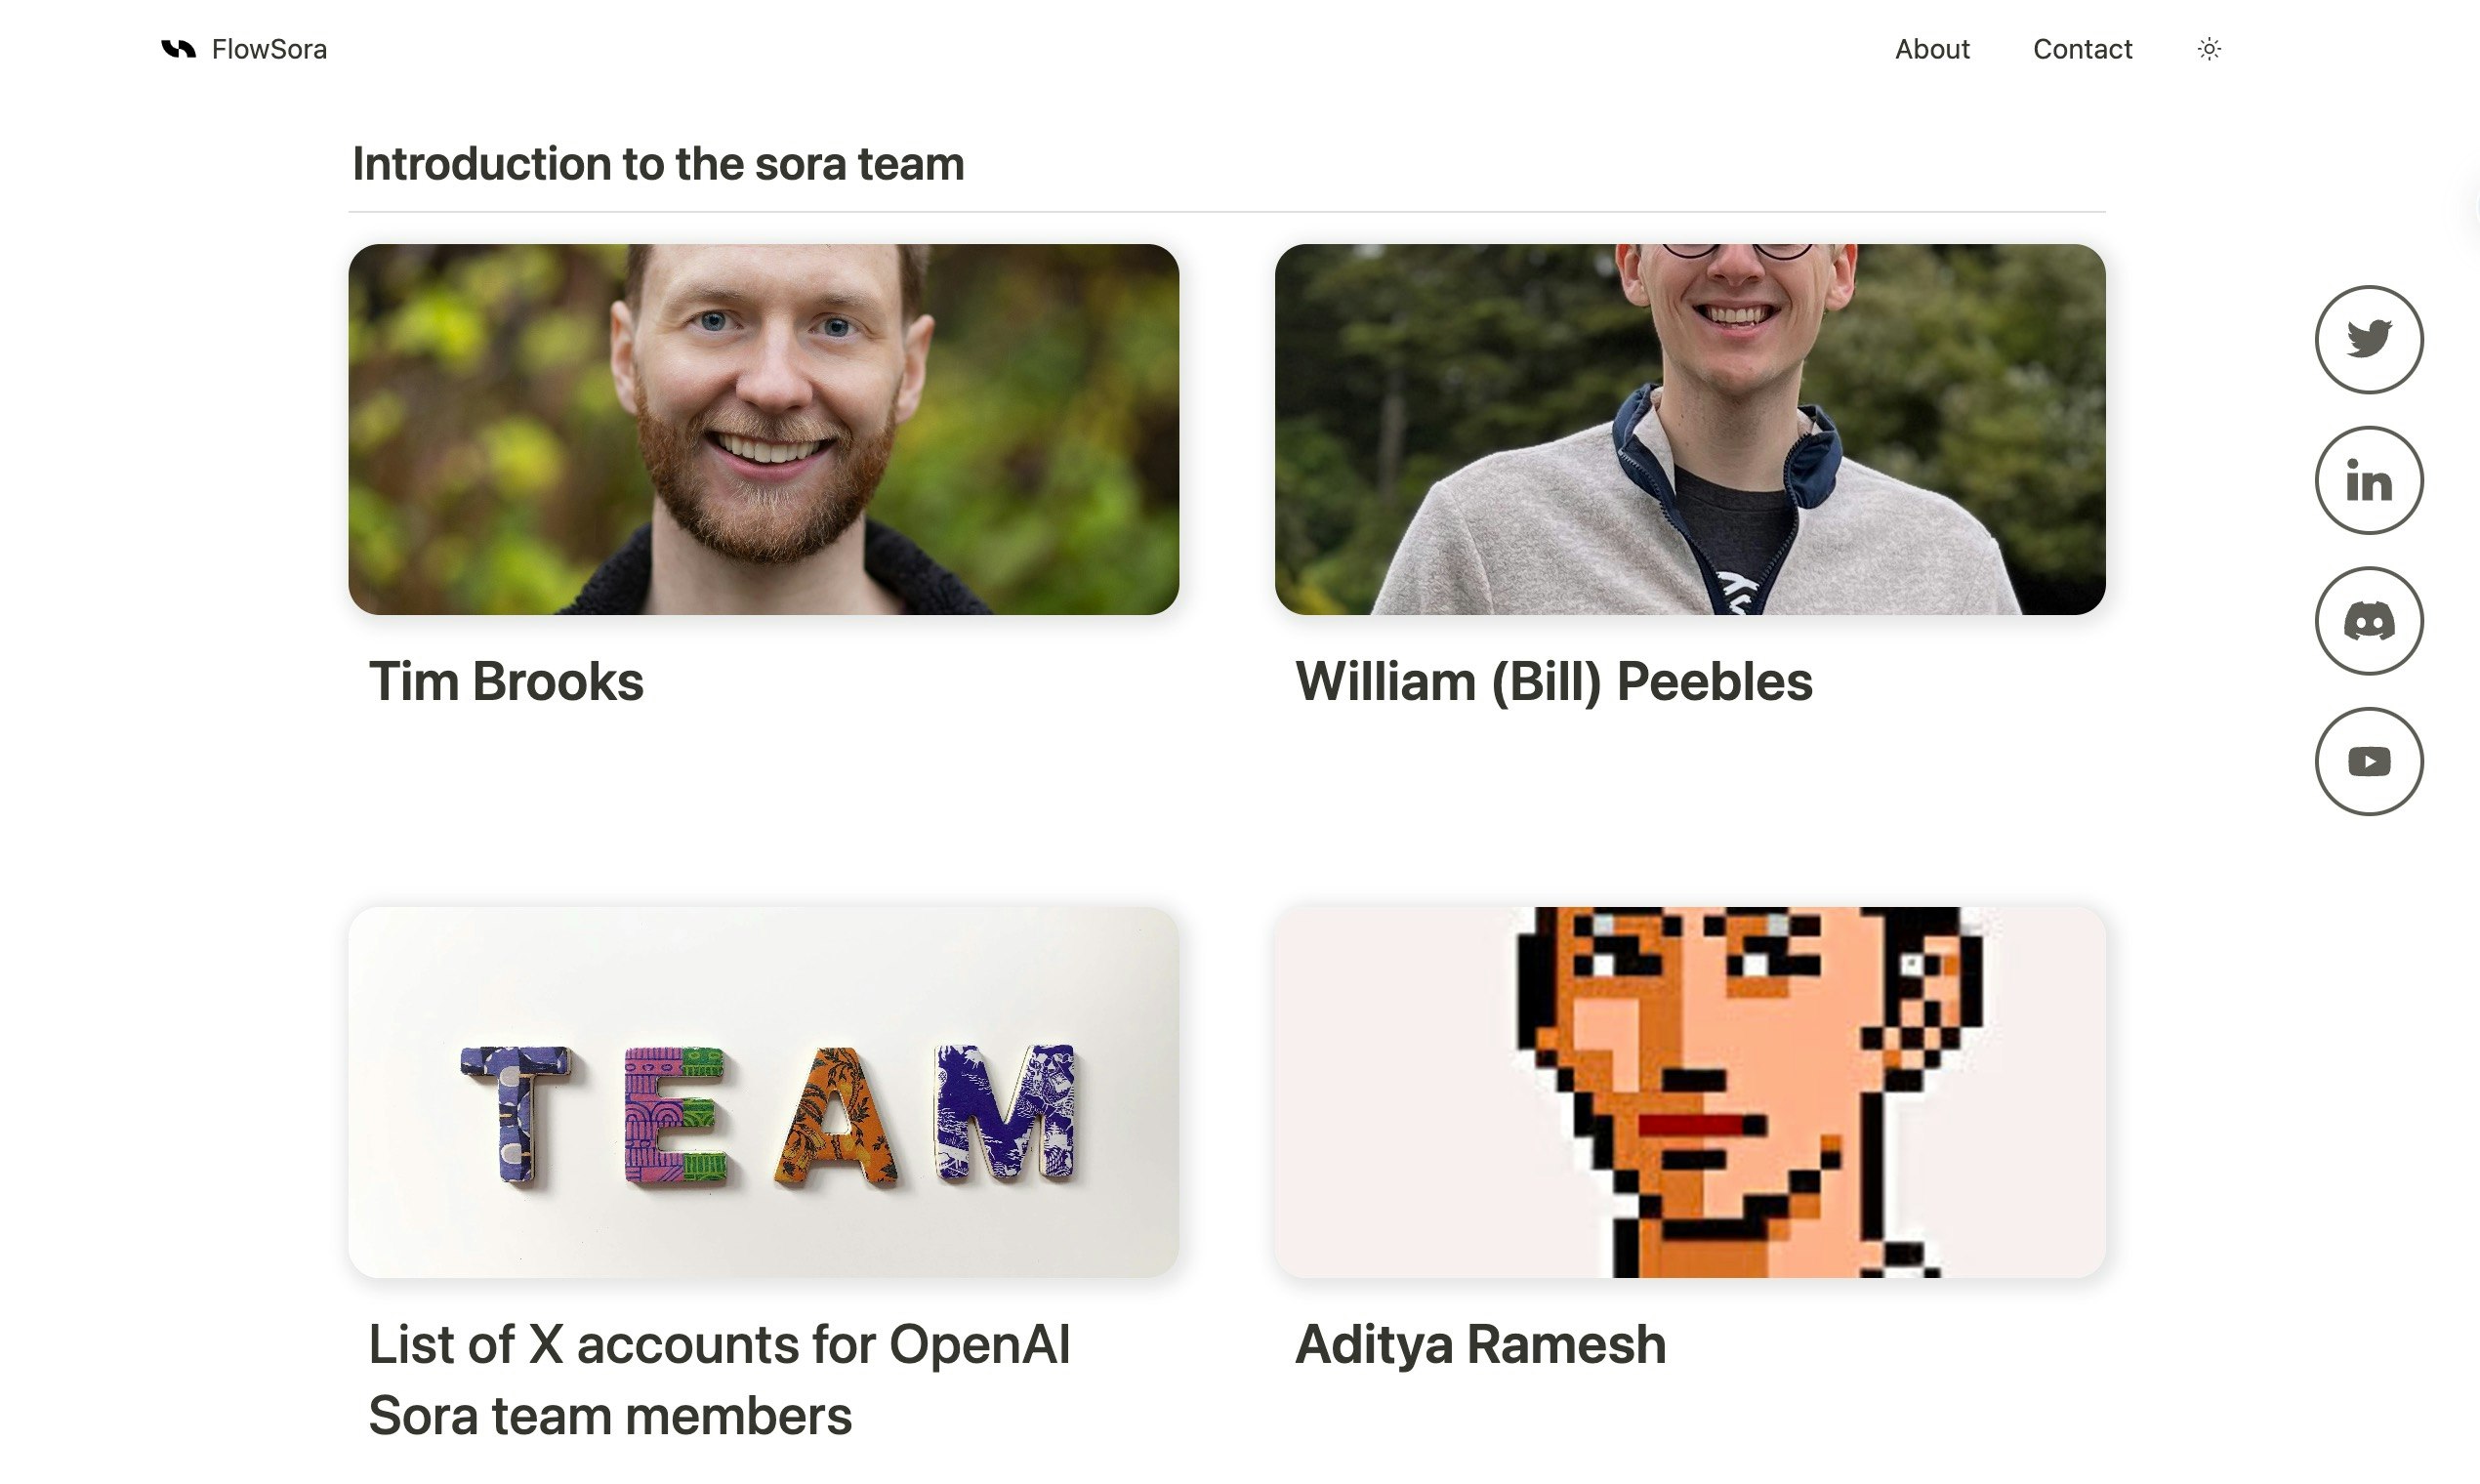Click the FlowSora logo icon
This screenshot has height=1484, width=2480.
click(x=178, y=49)
